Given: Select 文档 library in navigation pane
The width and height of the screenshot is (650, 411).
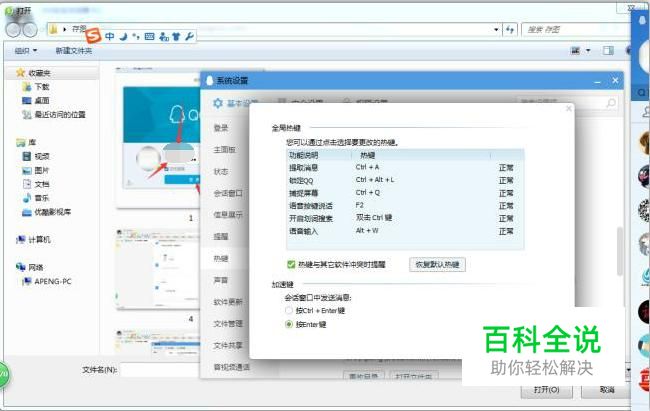Looking at the screenshot, I should [x=42, y=184].
